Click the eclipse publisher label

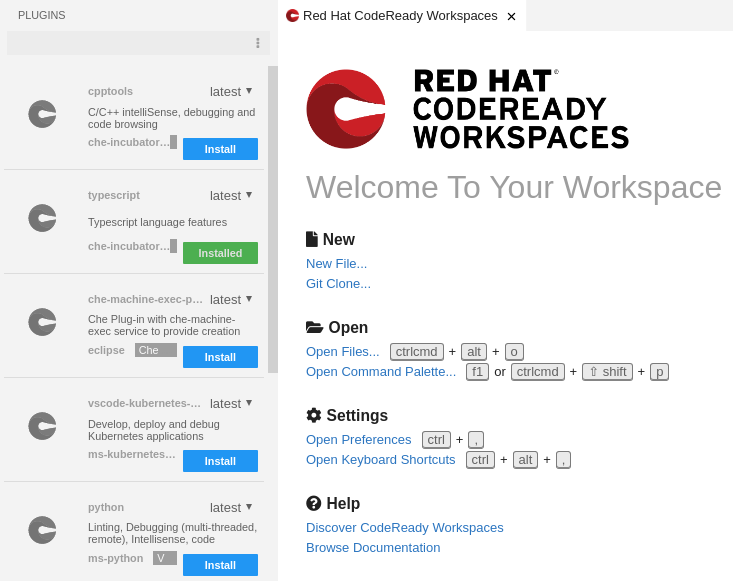[x=106, y=350]
